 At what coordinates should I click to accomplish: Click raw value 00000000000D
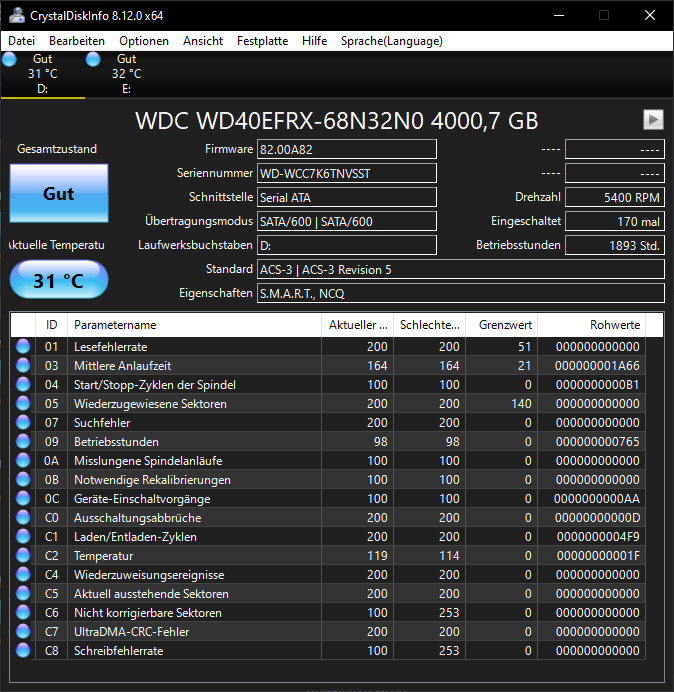597,518
